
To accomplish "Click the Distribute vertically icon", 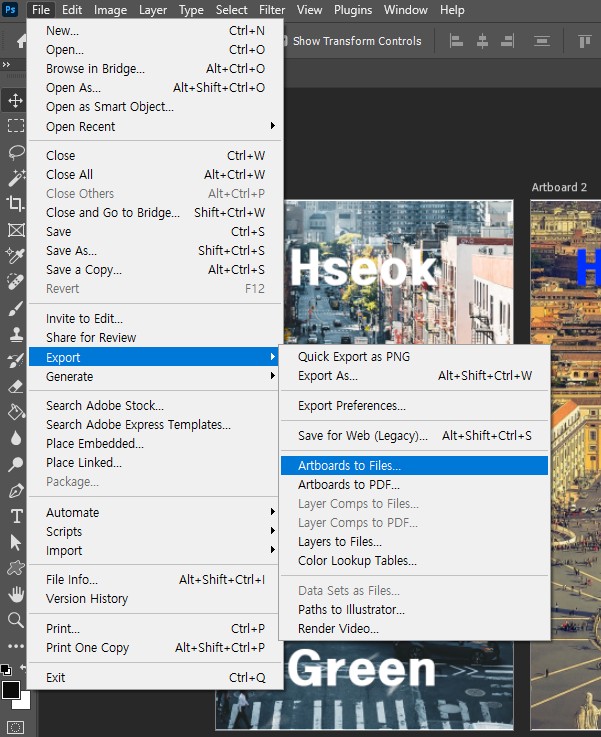I will [542, 41].
